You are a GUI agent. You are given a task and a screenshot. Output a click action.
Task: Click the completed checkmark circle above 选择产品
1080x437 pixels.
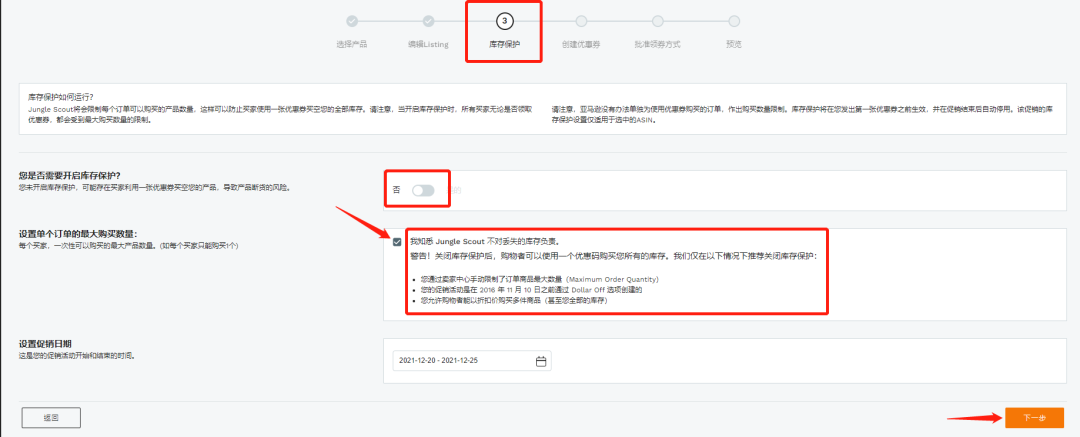coord(352,21)
